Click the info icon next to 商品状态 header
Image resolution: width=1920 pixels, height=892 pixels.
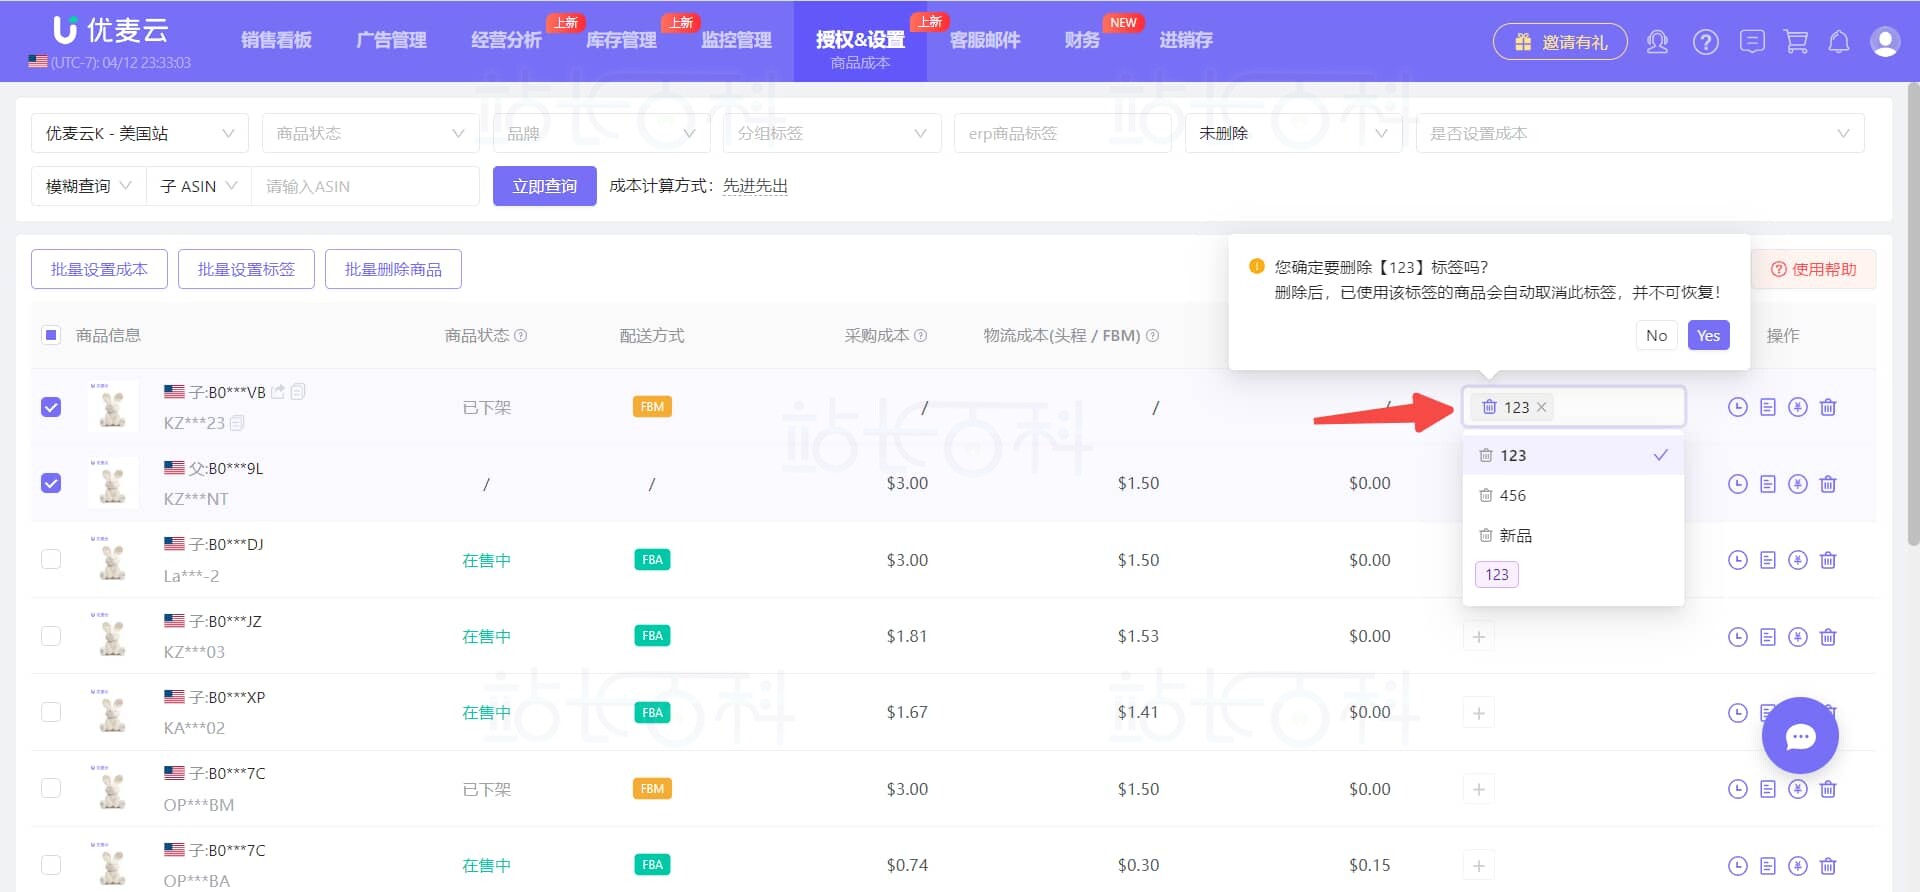point(521,335)
